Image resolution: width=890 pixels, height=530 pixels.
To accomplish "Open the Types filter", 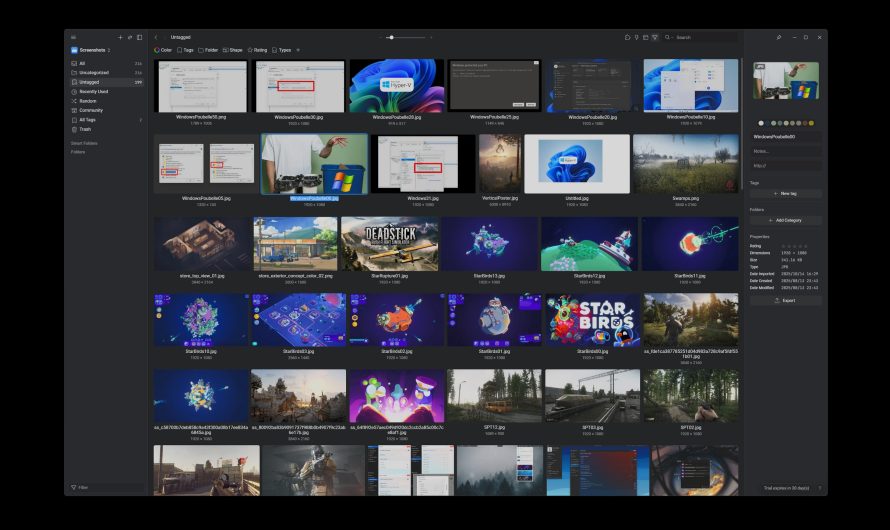I will click(x=282, y=50).
